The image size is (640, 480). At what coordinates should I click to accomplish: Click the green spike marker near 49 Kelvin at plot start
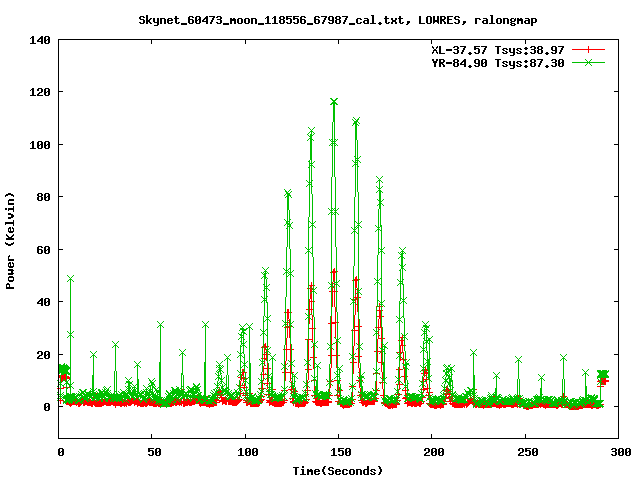(70, 278)
